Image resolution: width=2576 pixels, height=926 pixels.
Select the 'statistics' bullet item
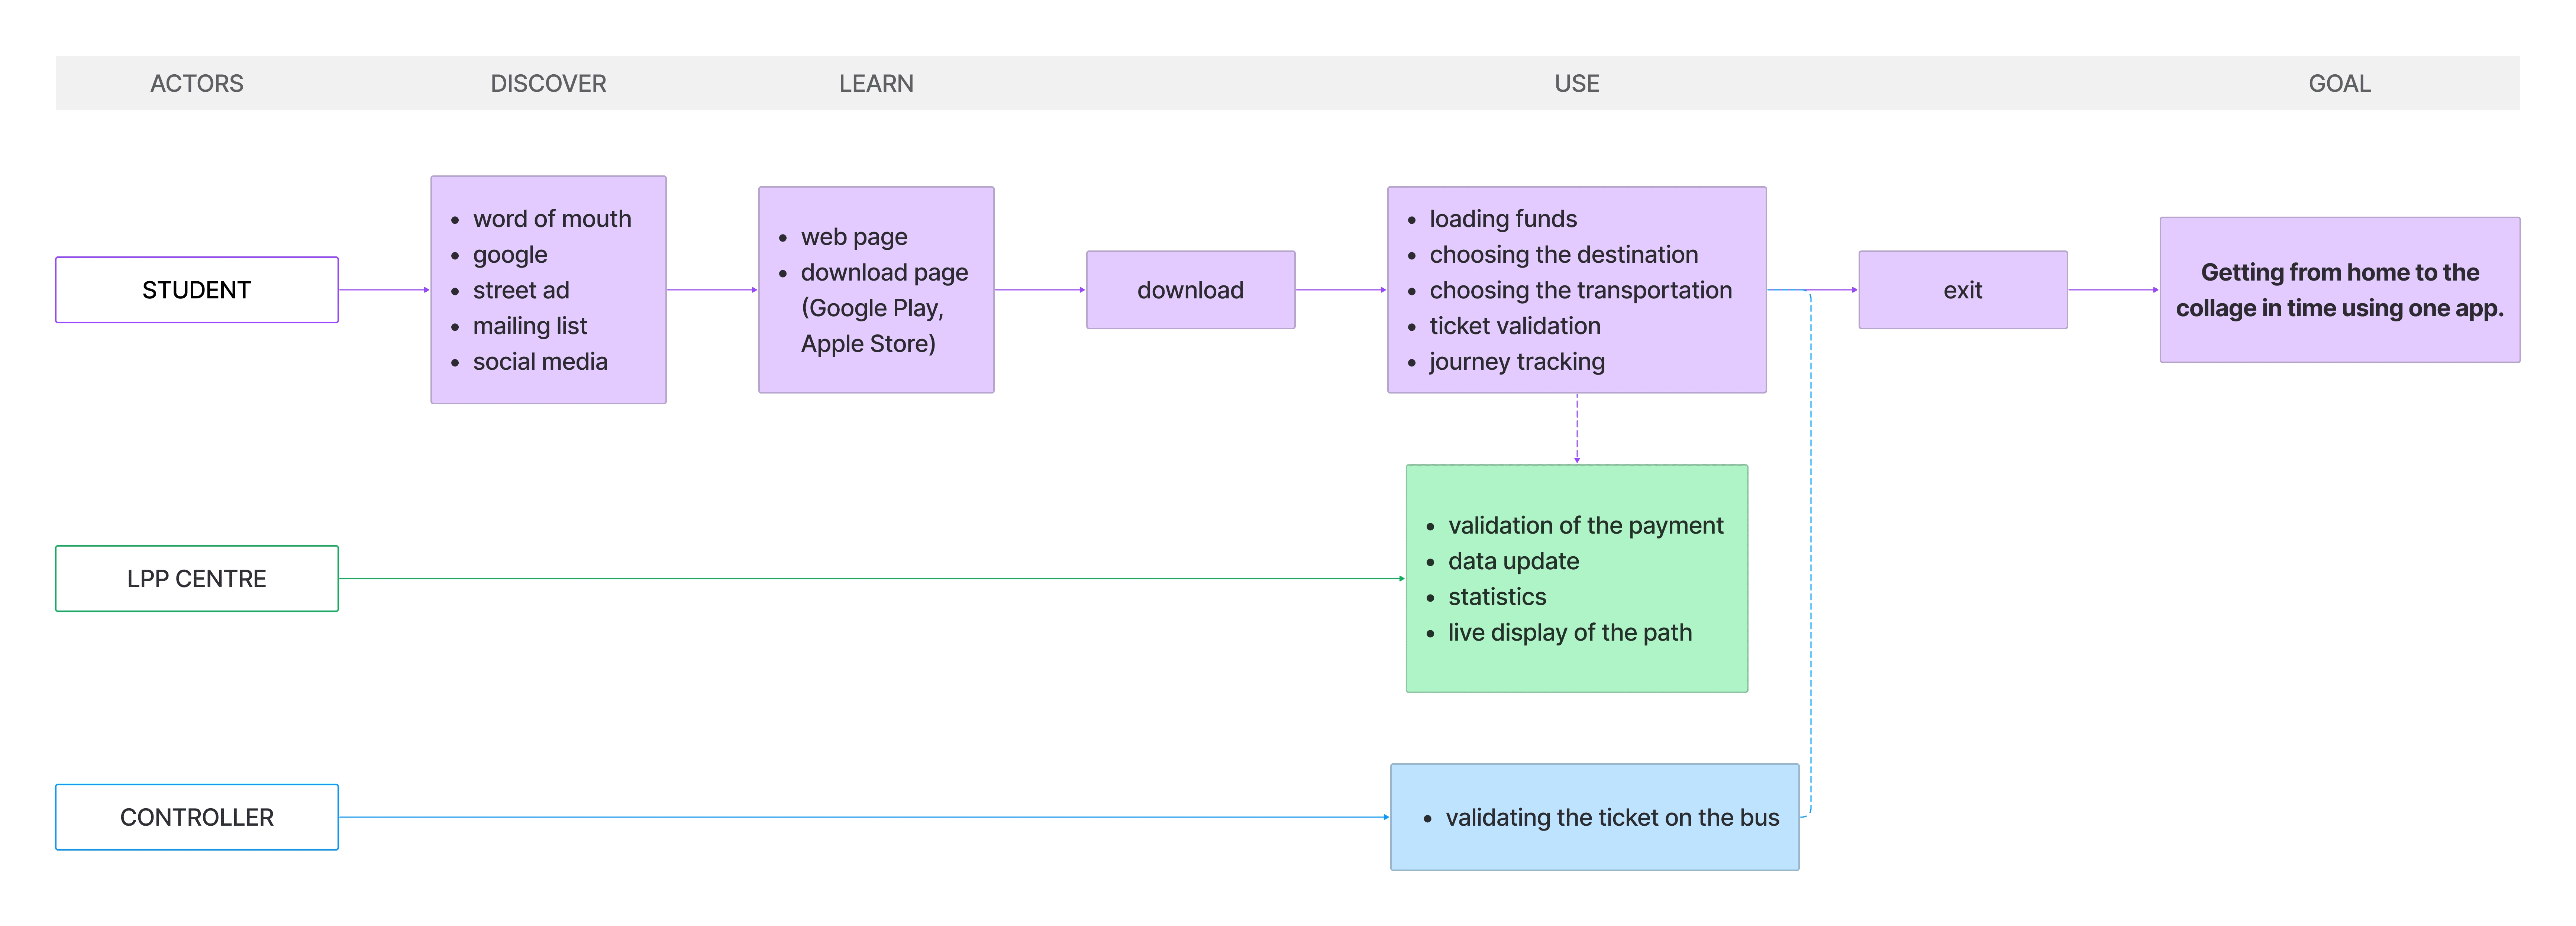(1497, 597)
